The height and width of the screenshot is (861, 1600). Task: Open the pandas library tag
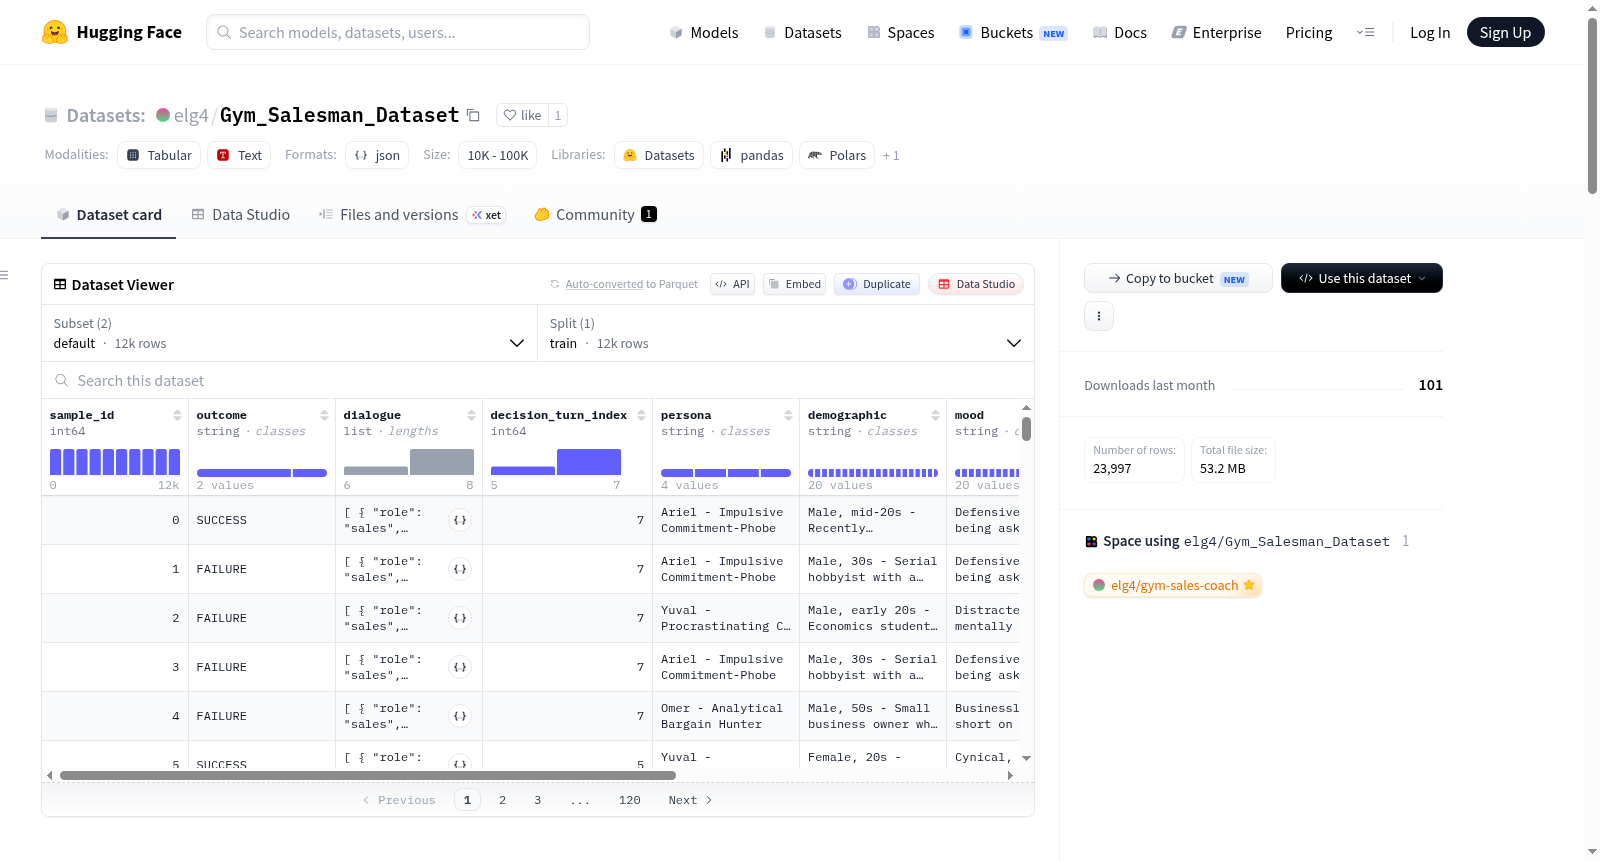(x=751, y=155)
